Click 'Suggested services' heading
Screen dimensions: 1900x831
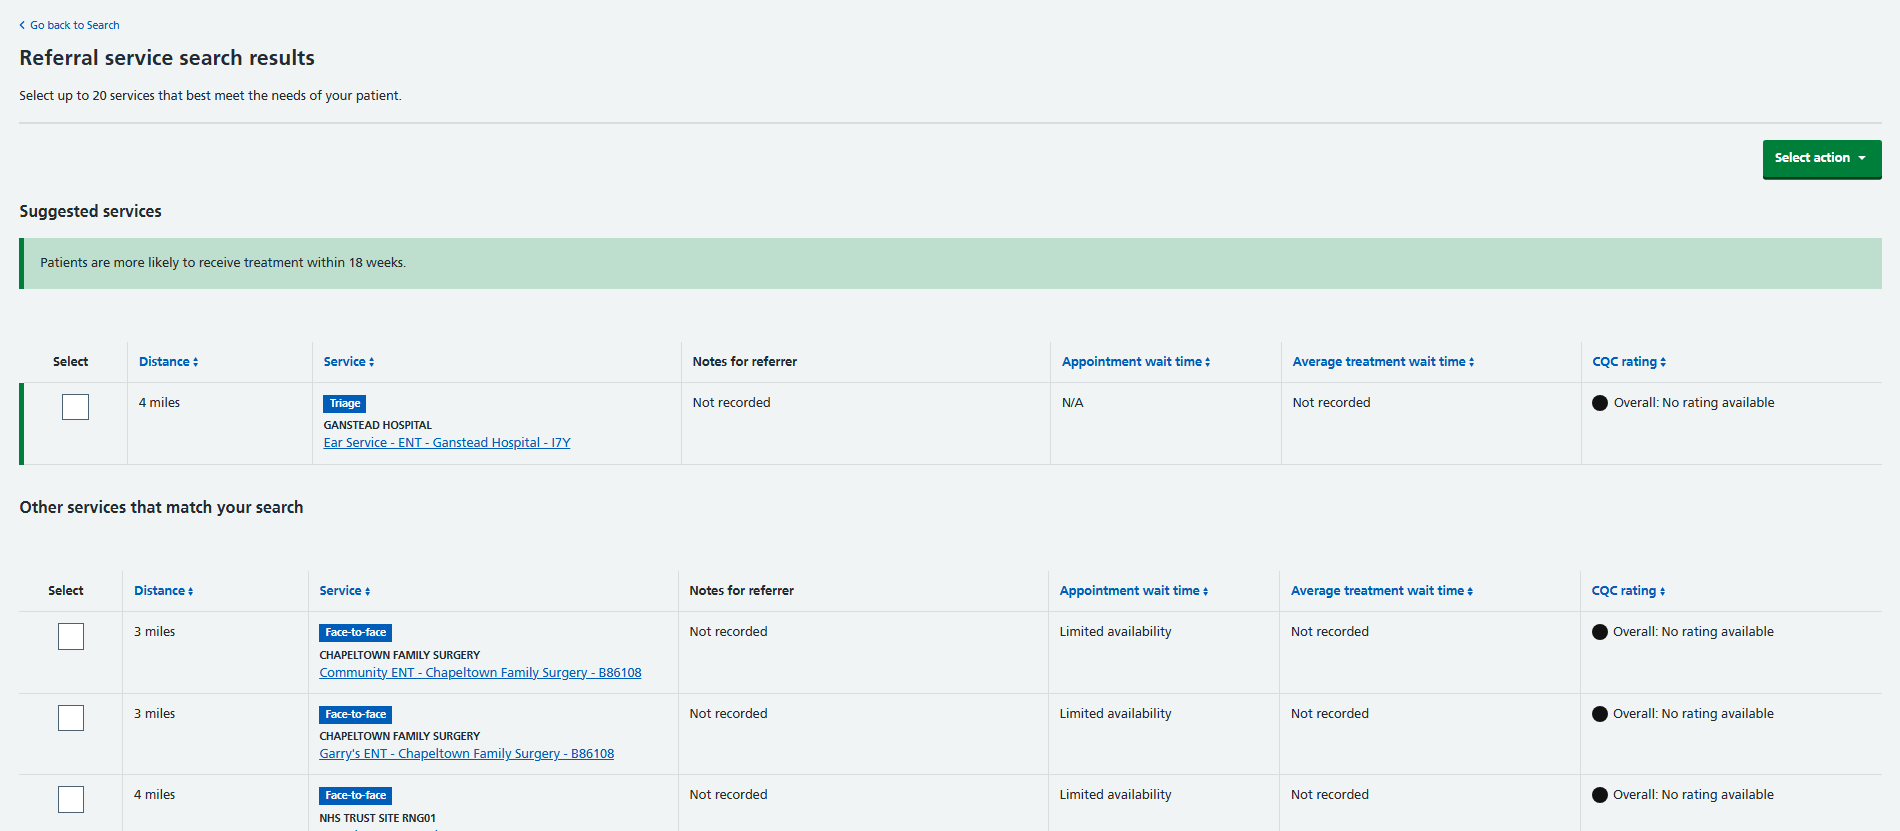tap(90, 212)
